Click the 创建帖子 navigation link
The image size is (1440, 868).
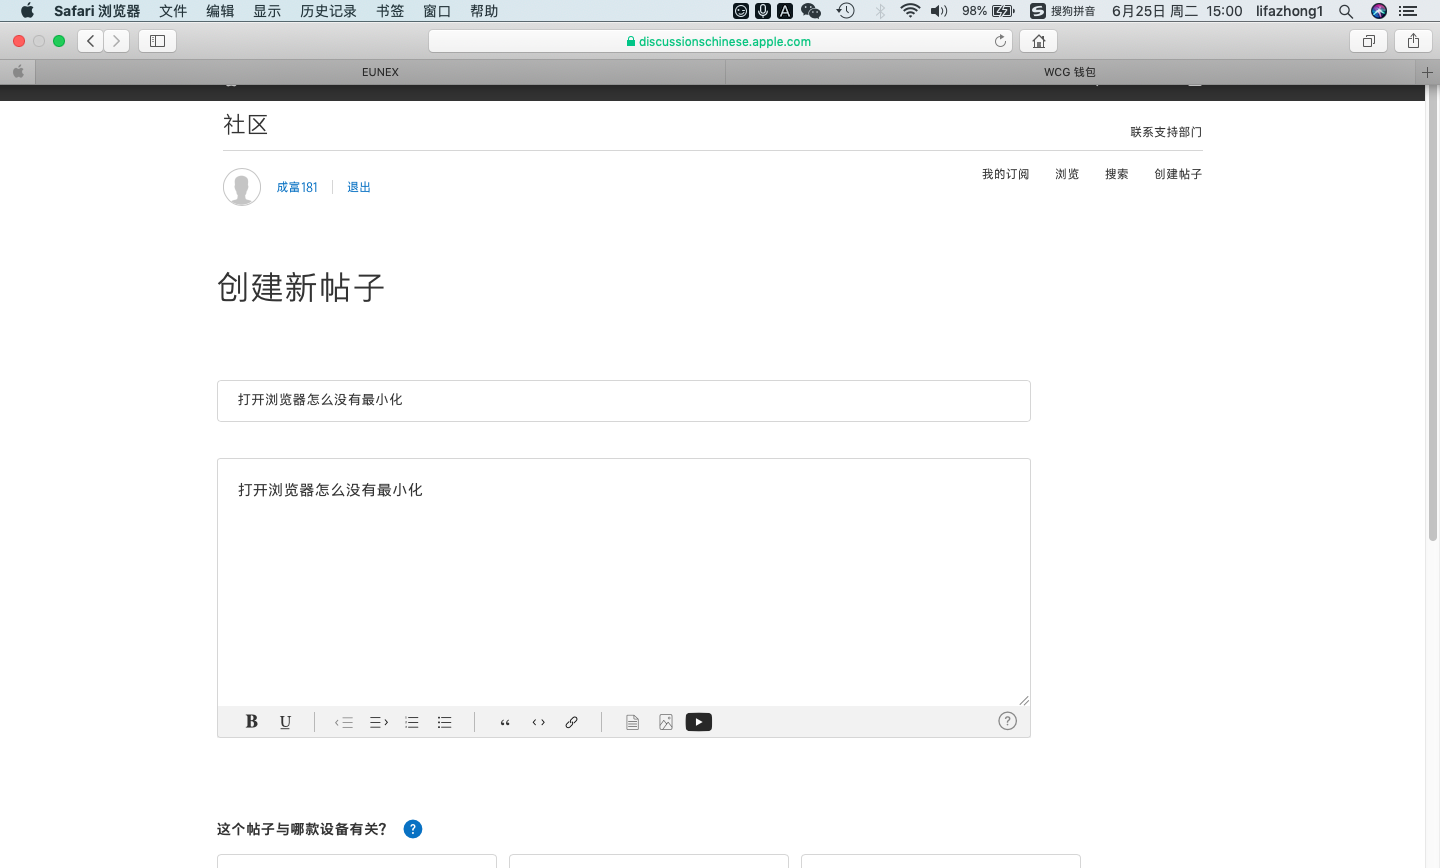tap(1178, 174)
